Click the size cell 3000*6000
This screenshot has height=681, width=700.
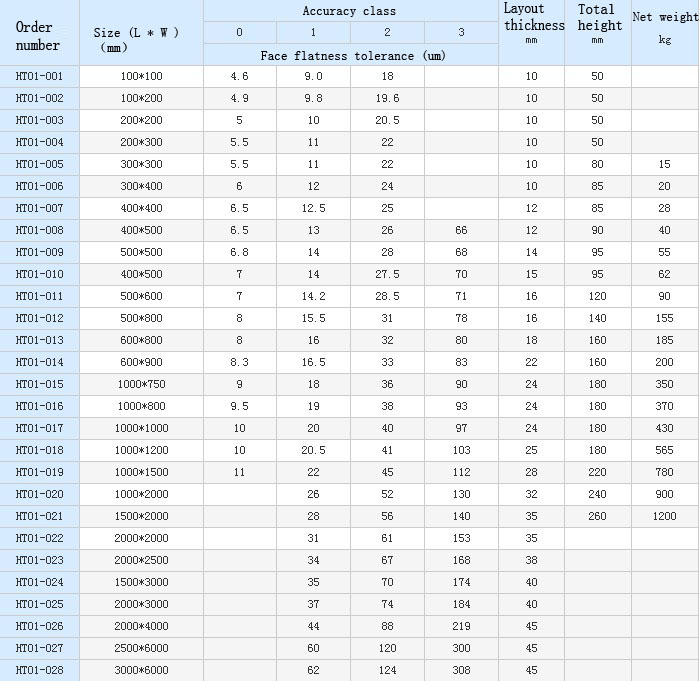coord(142,670)
